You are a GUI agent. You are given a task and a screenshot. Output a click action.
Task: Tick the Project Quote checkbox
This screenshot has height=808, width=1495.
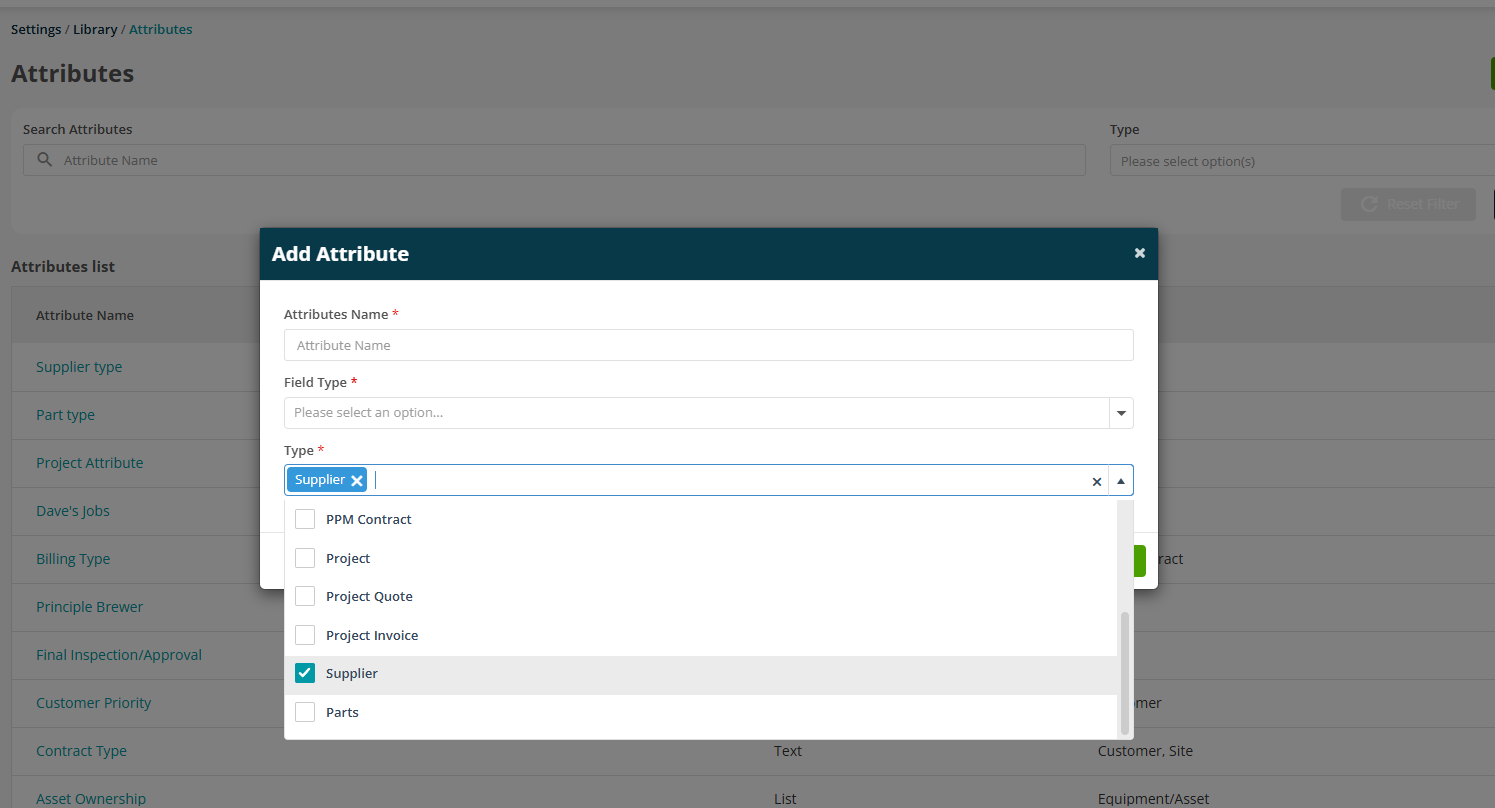(305, 596)
